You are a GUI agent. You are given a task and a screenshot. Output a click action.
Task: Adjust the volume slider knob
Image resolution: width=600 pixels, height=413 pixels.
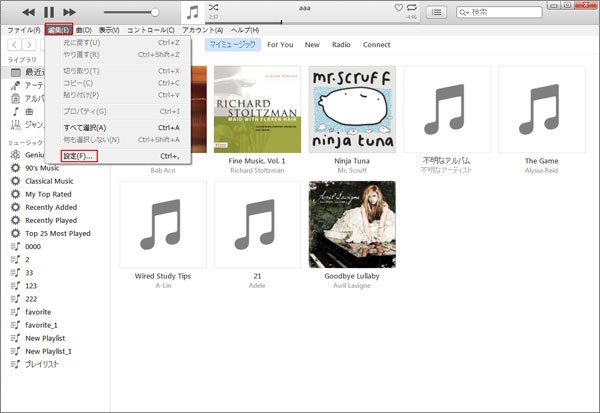click(155, 12)
